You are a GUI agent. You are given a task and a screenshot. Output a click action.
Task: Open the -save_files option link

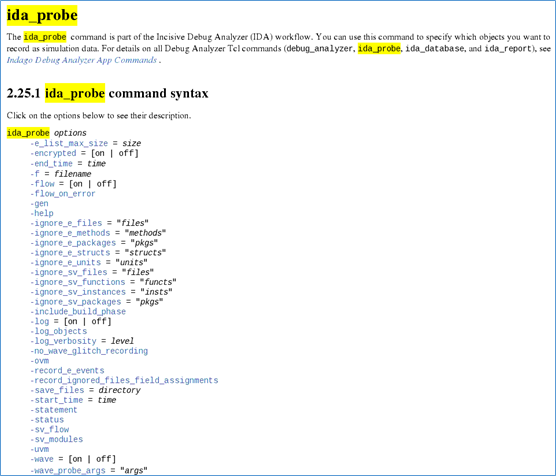pos(57,390)
